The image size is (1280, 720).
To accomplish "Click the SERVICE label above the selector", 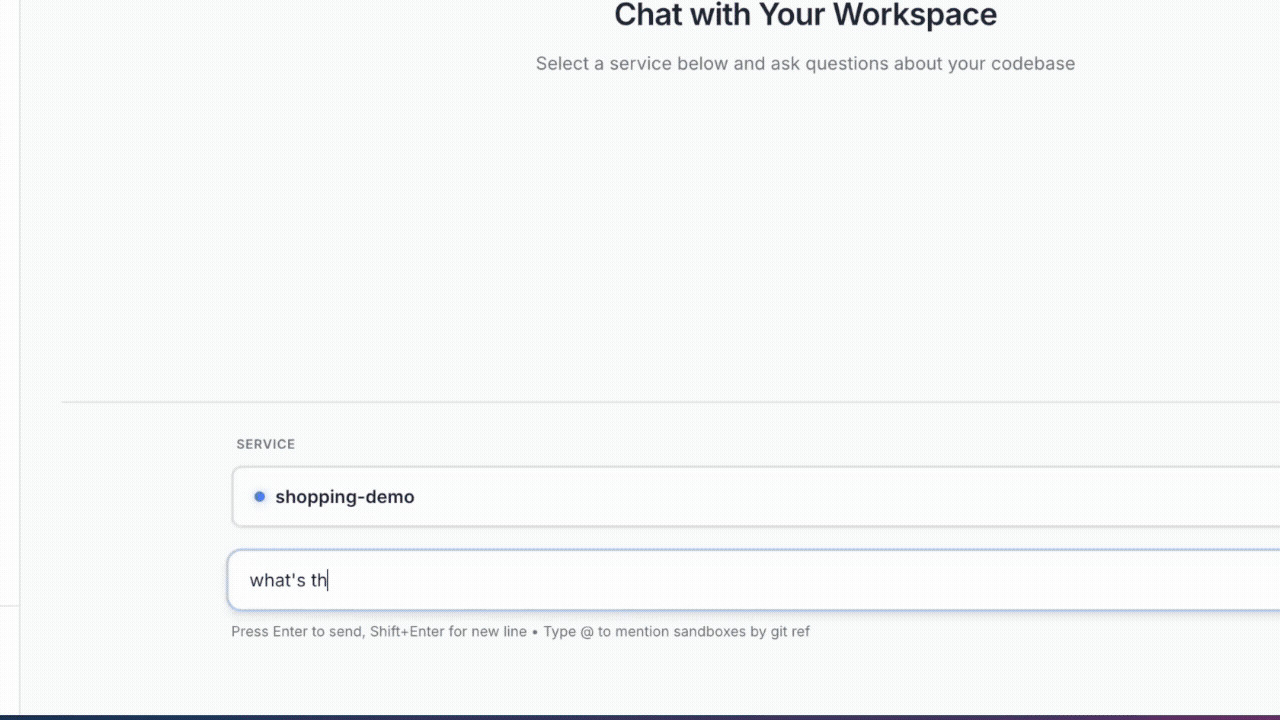I will point(265,444).
